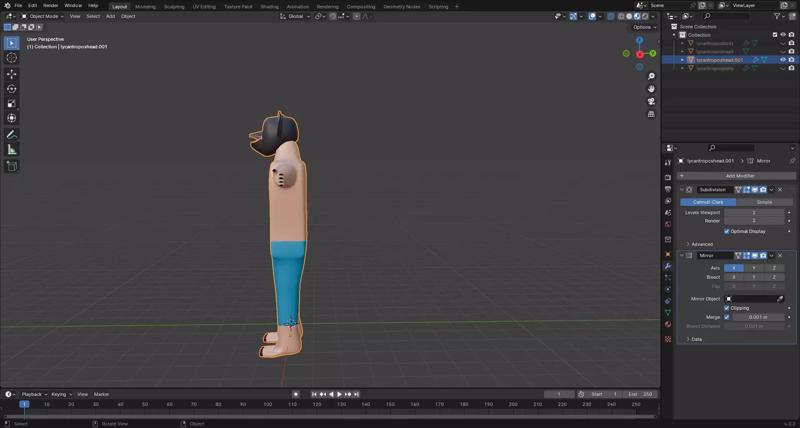Select the Rotate tool
This screenshot has width=800, height=428.
point(12,89)
